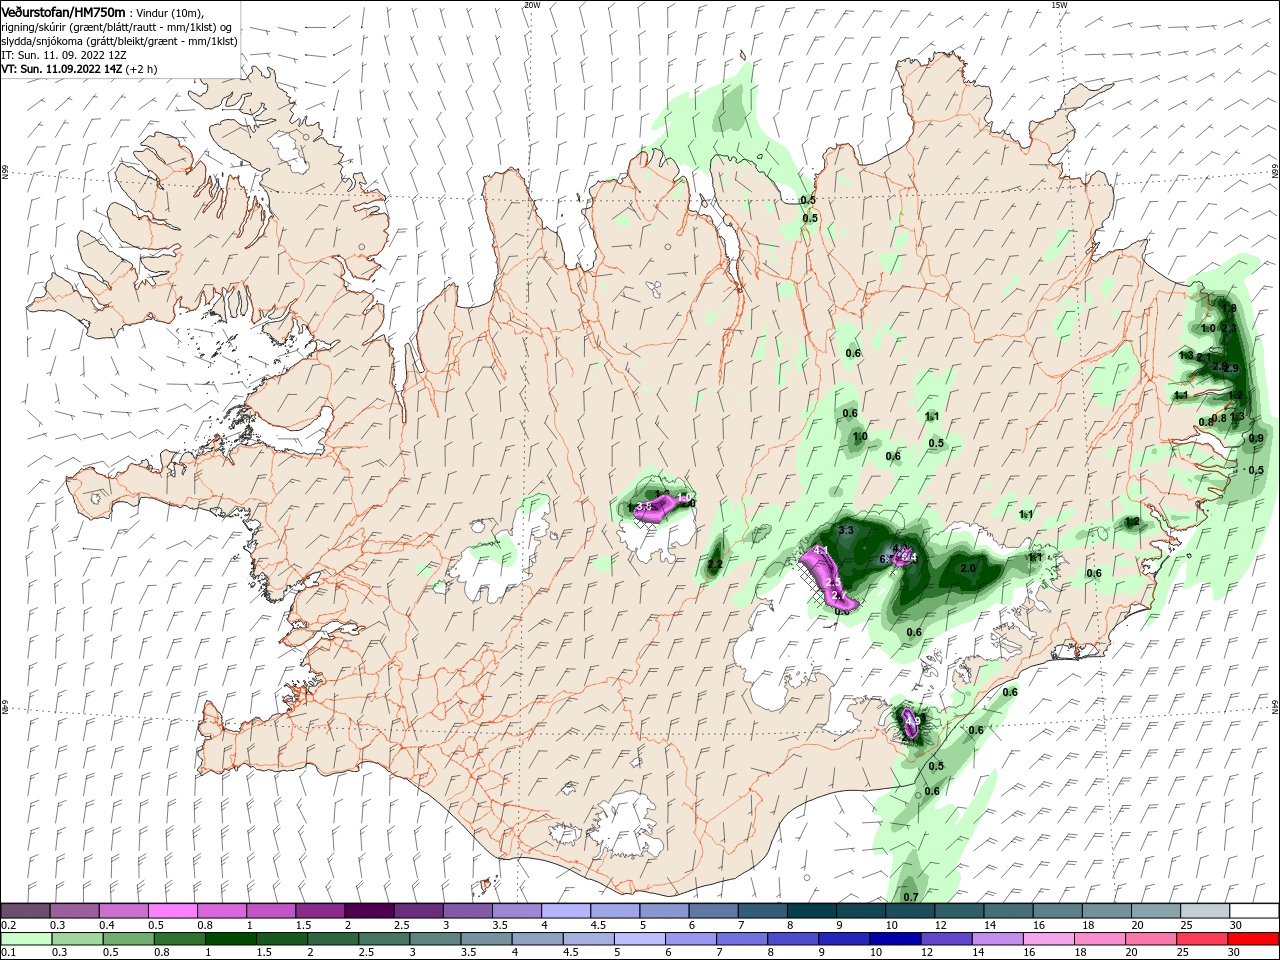1280x960 pixels.
Task: Click the 15W longitude label
Action: click(x=1060, y=5)
